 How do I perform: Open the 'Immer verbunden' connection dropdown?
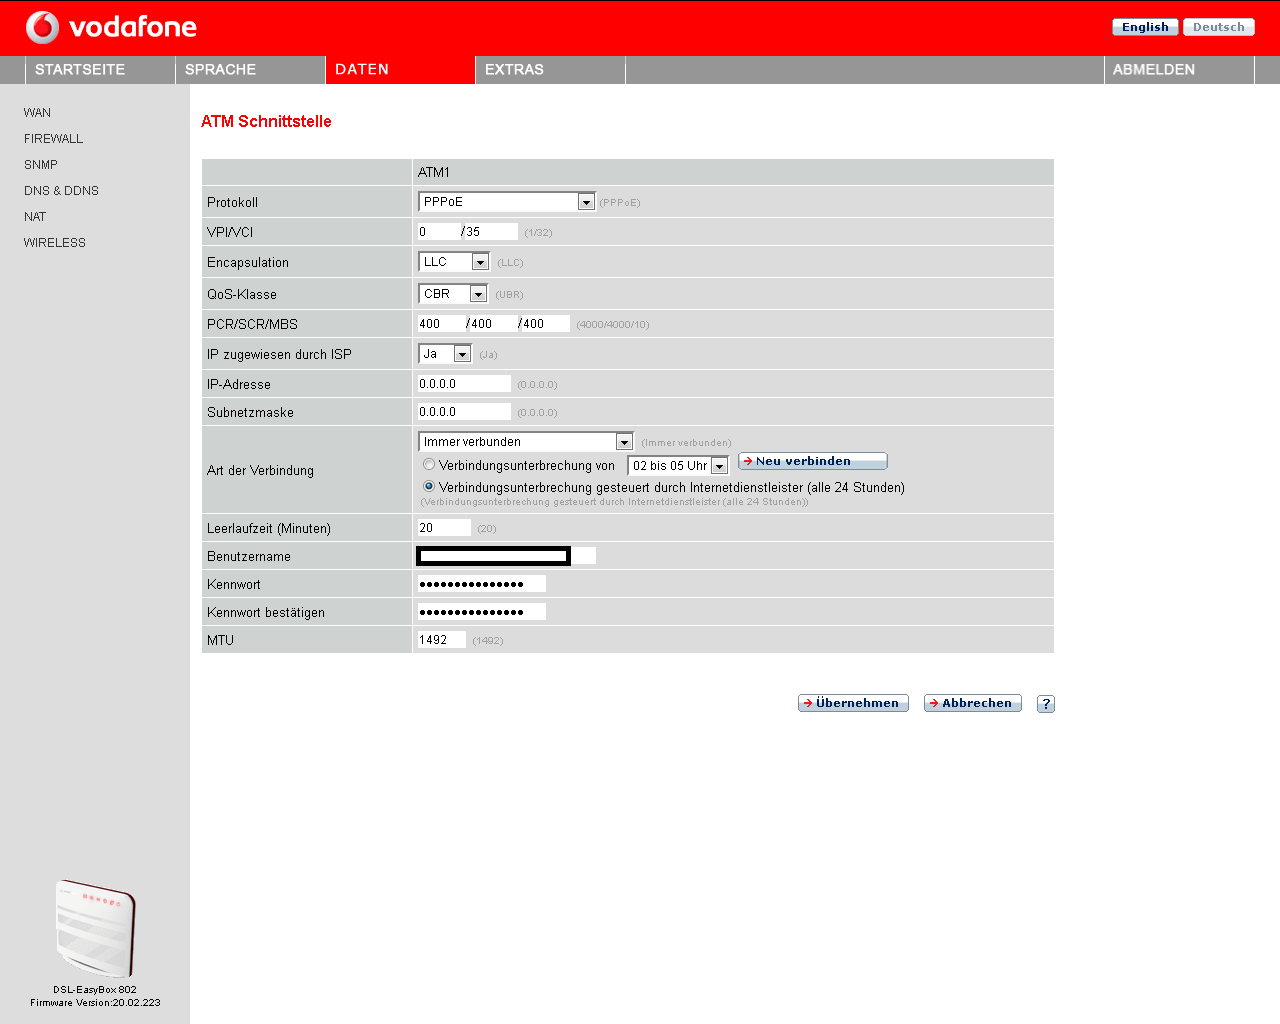pyautogui.click(x=625, y=441)
